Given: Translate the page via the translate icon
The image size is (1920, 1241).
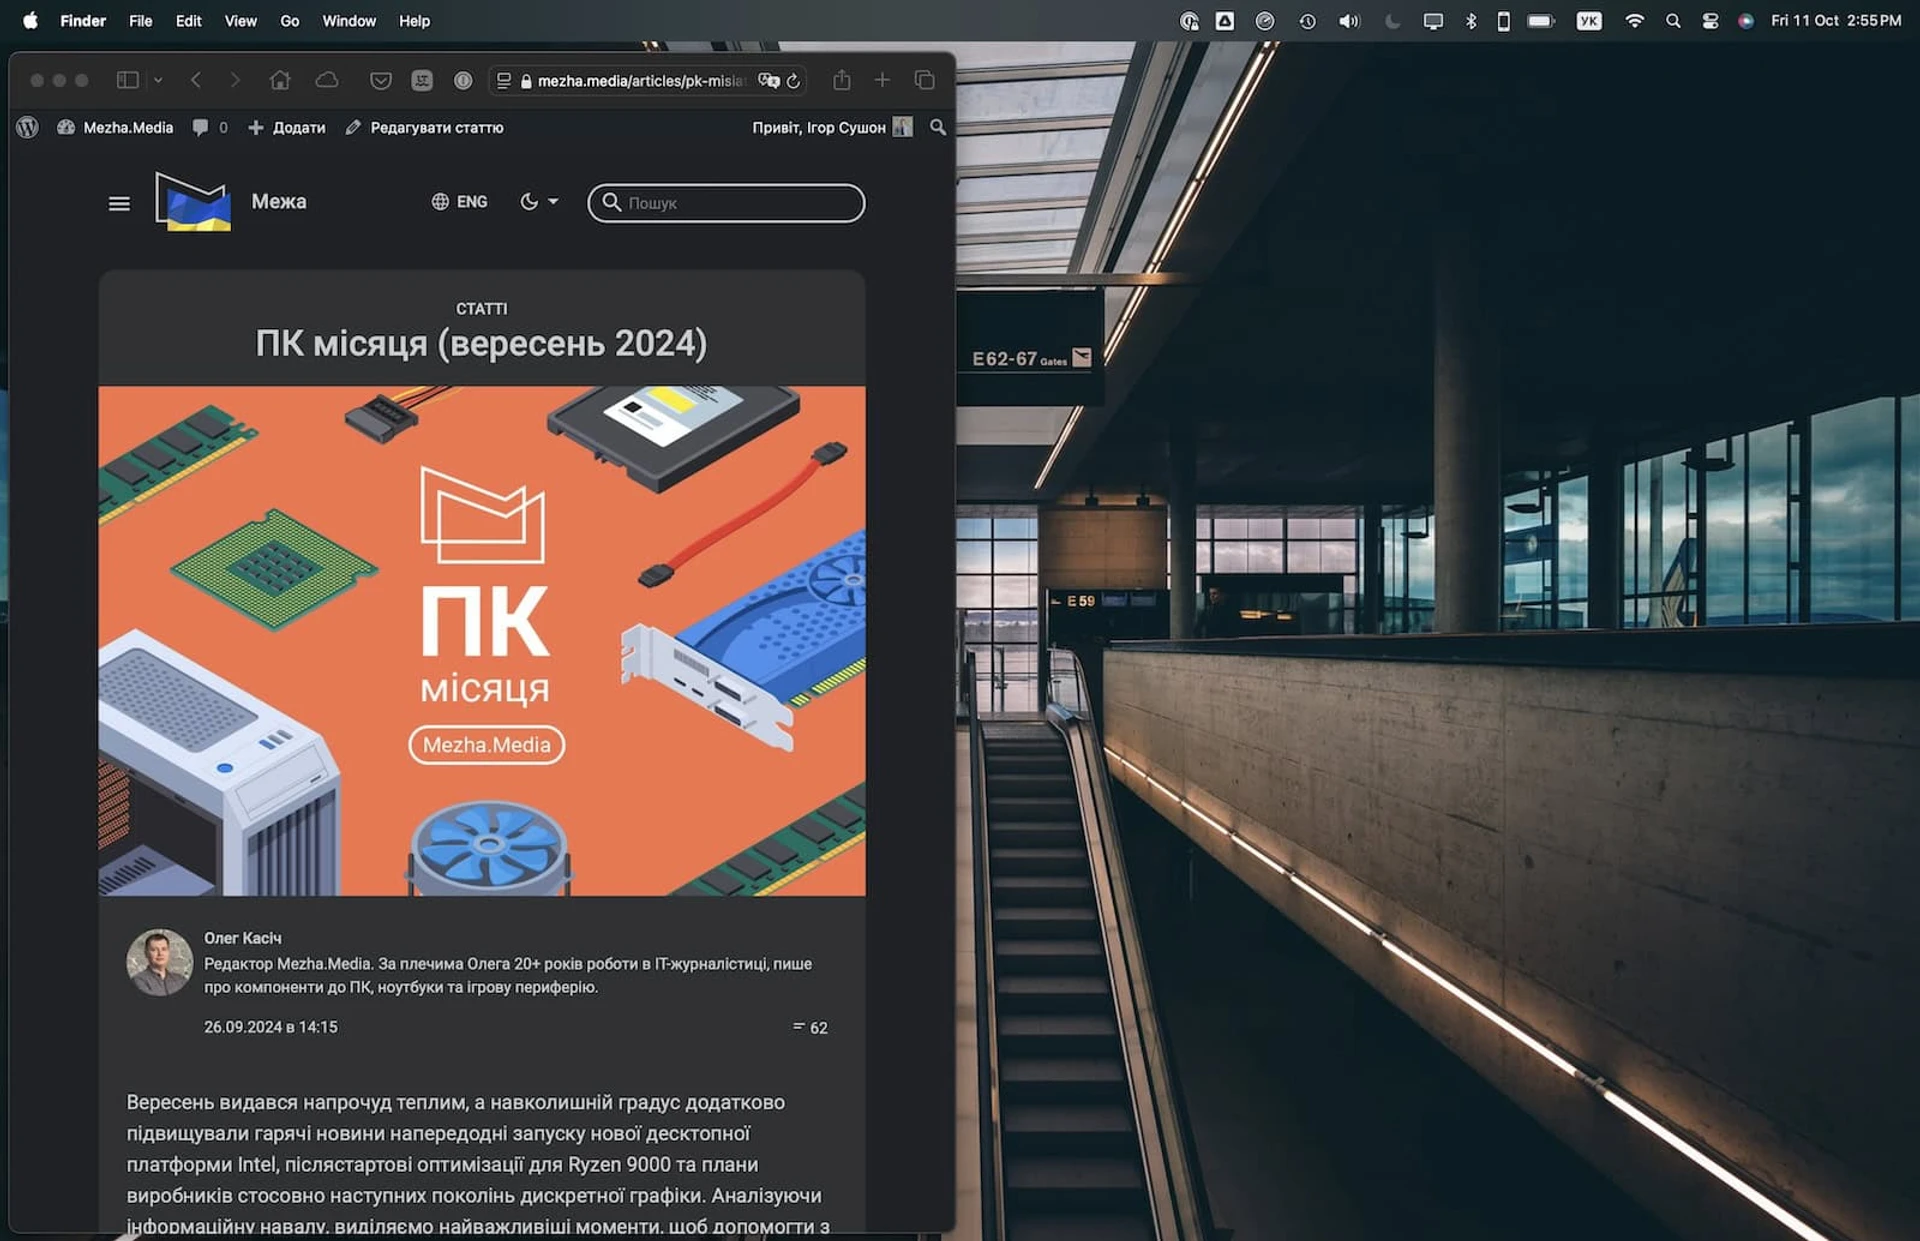Looking at the screenshot, I should point(768,81).
